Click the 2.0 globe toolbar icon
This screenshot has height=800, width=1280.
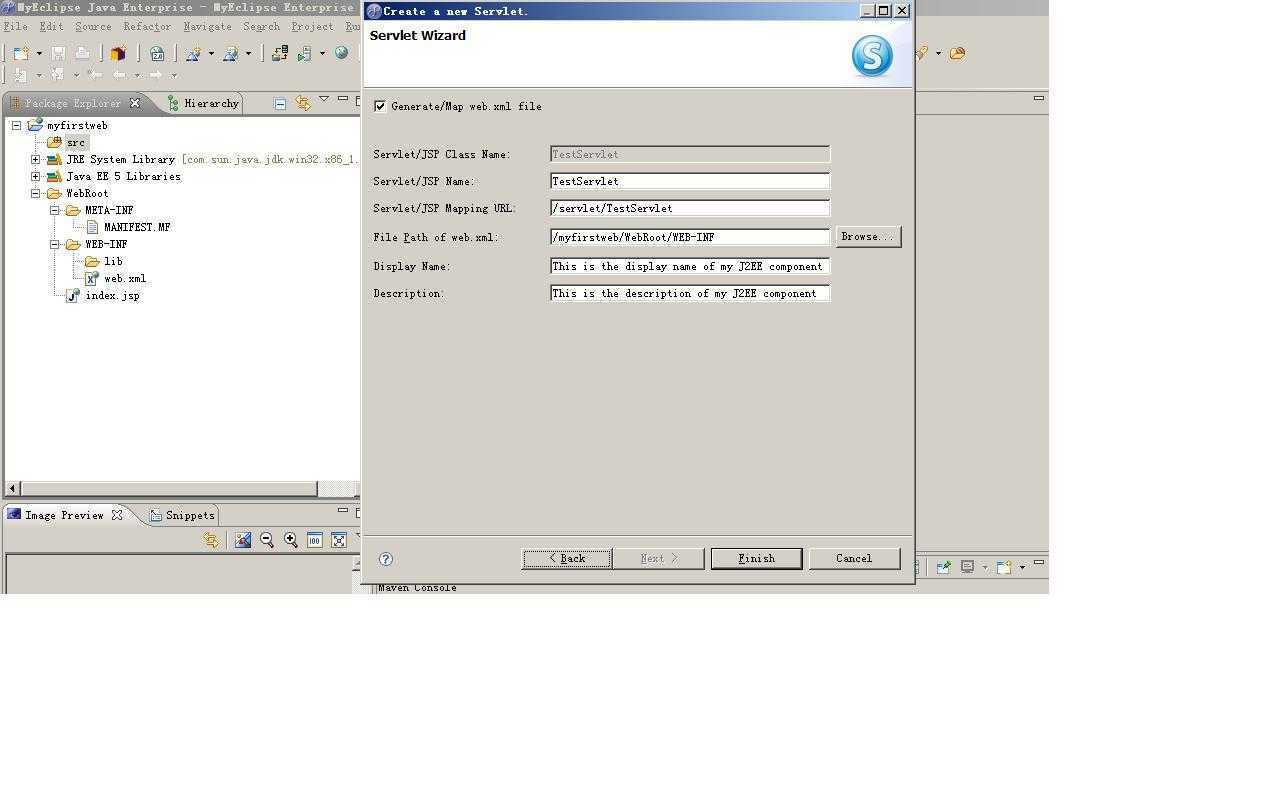(157, 53)
